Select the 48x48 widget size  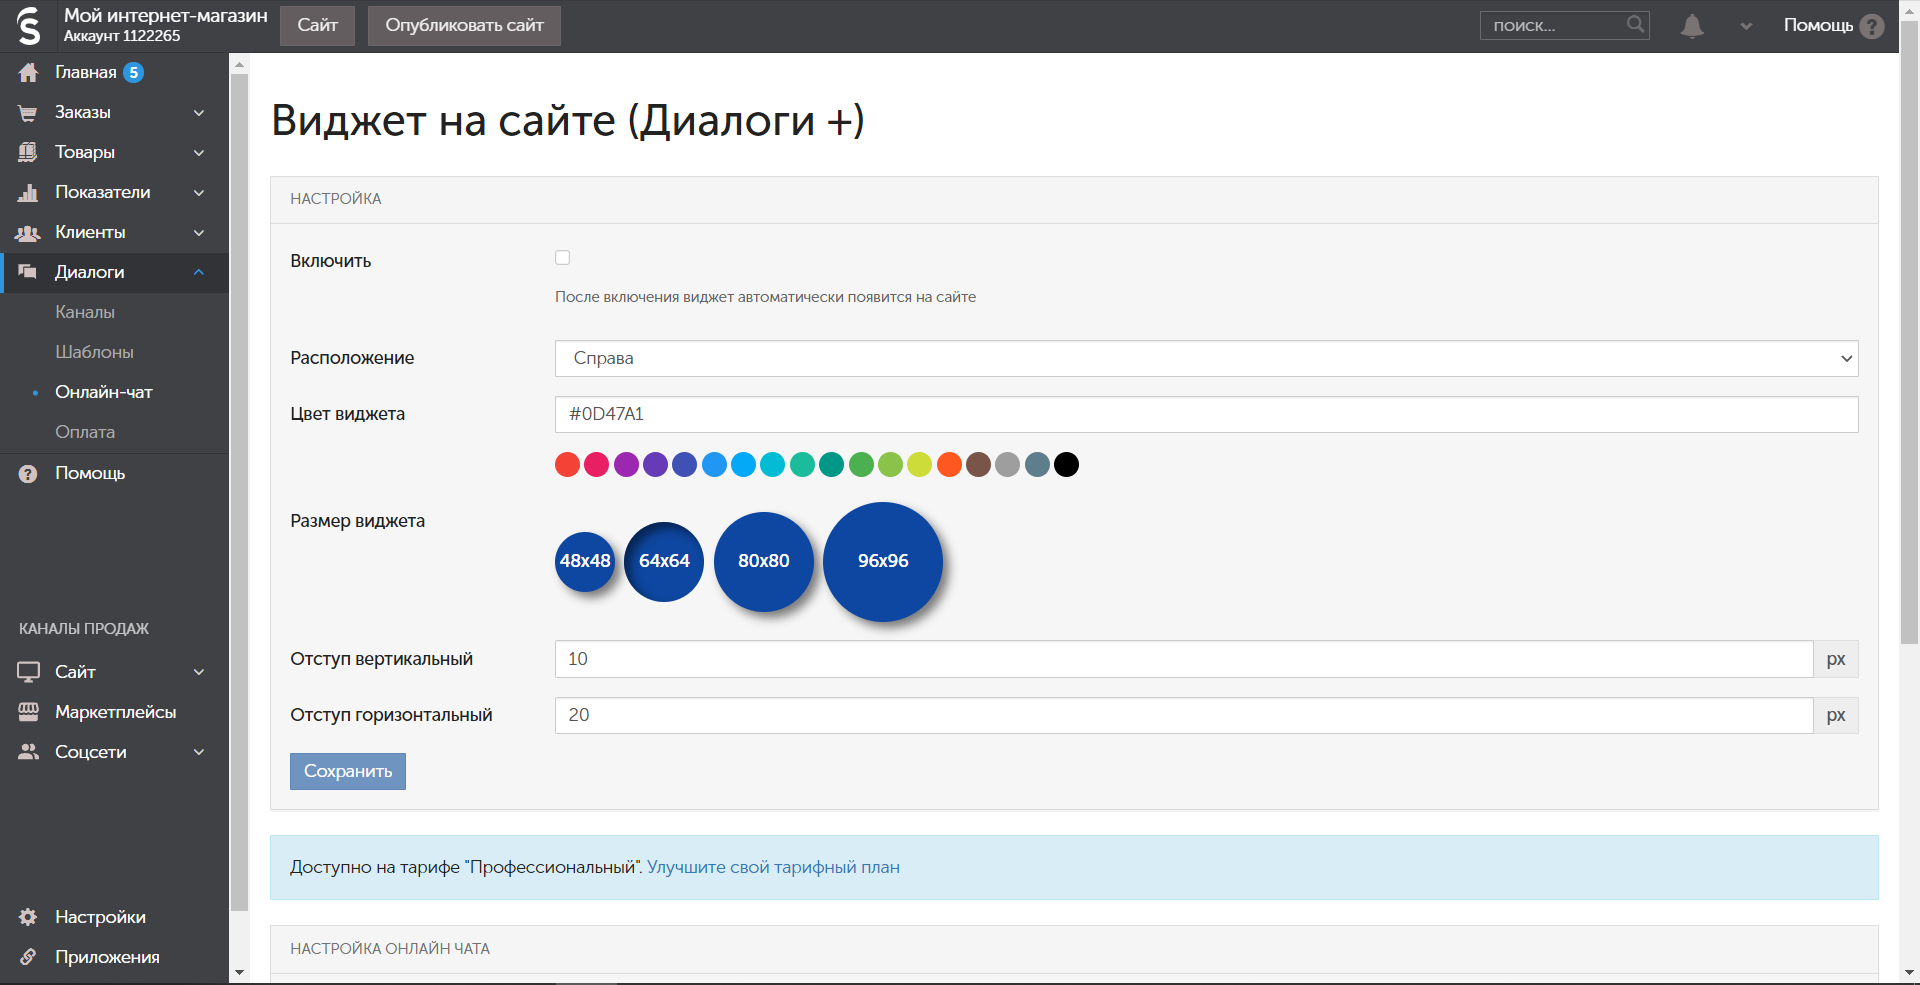[x=585, y=562]
